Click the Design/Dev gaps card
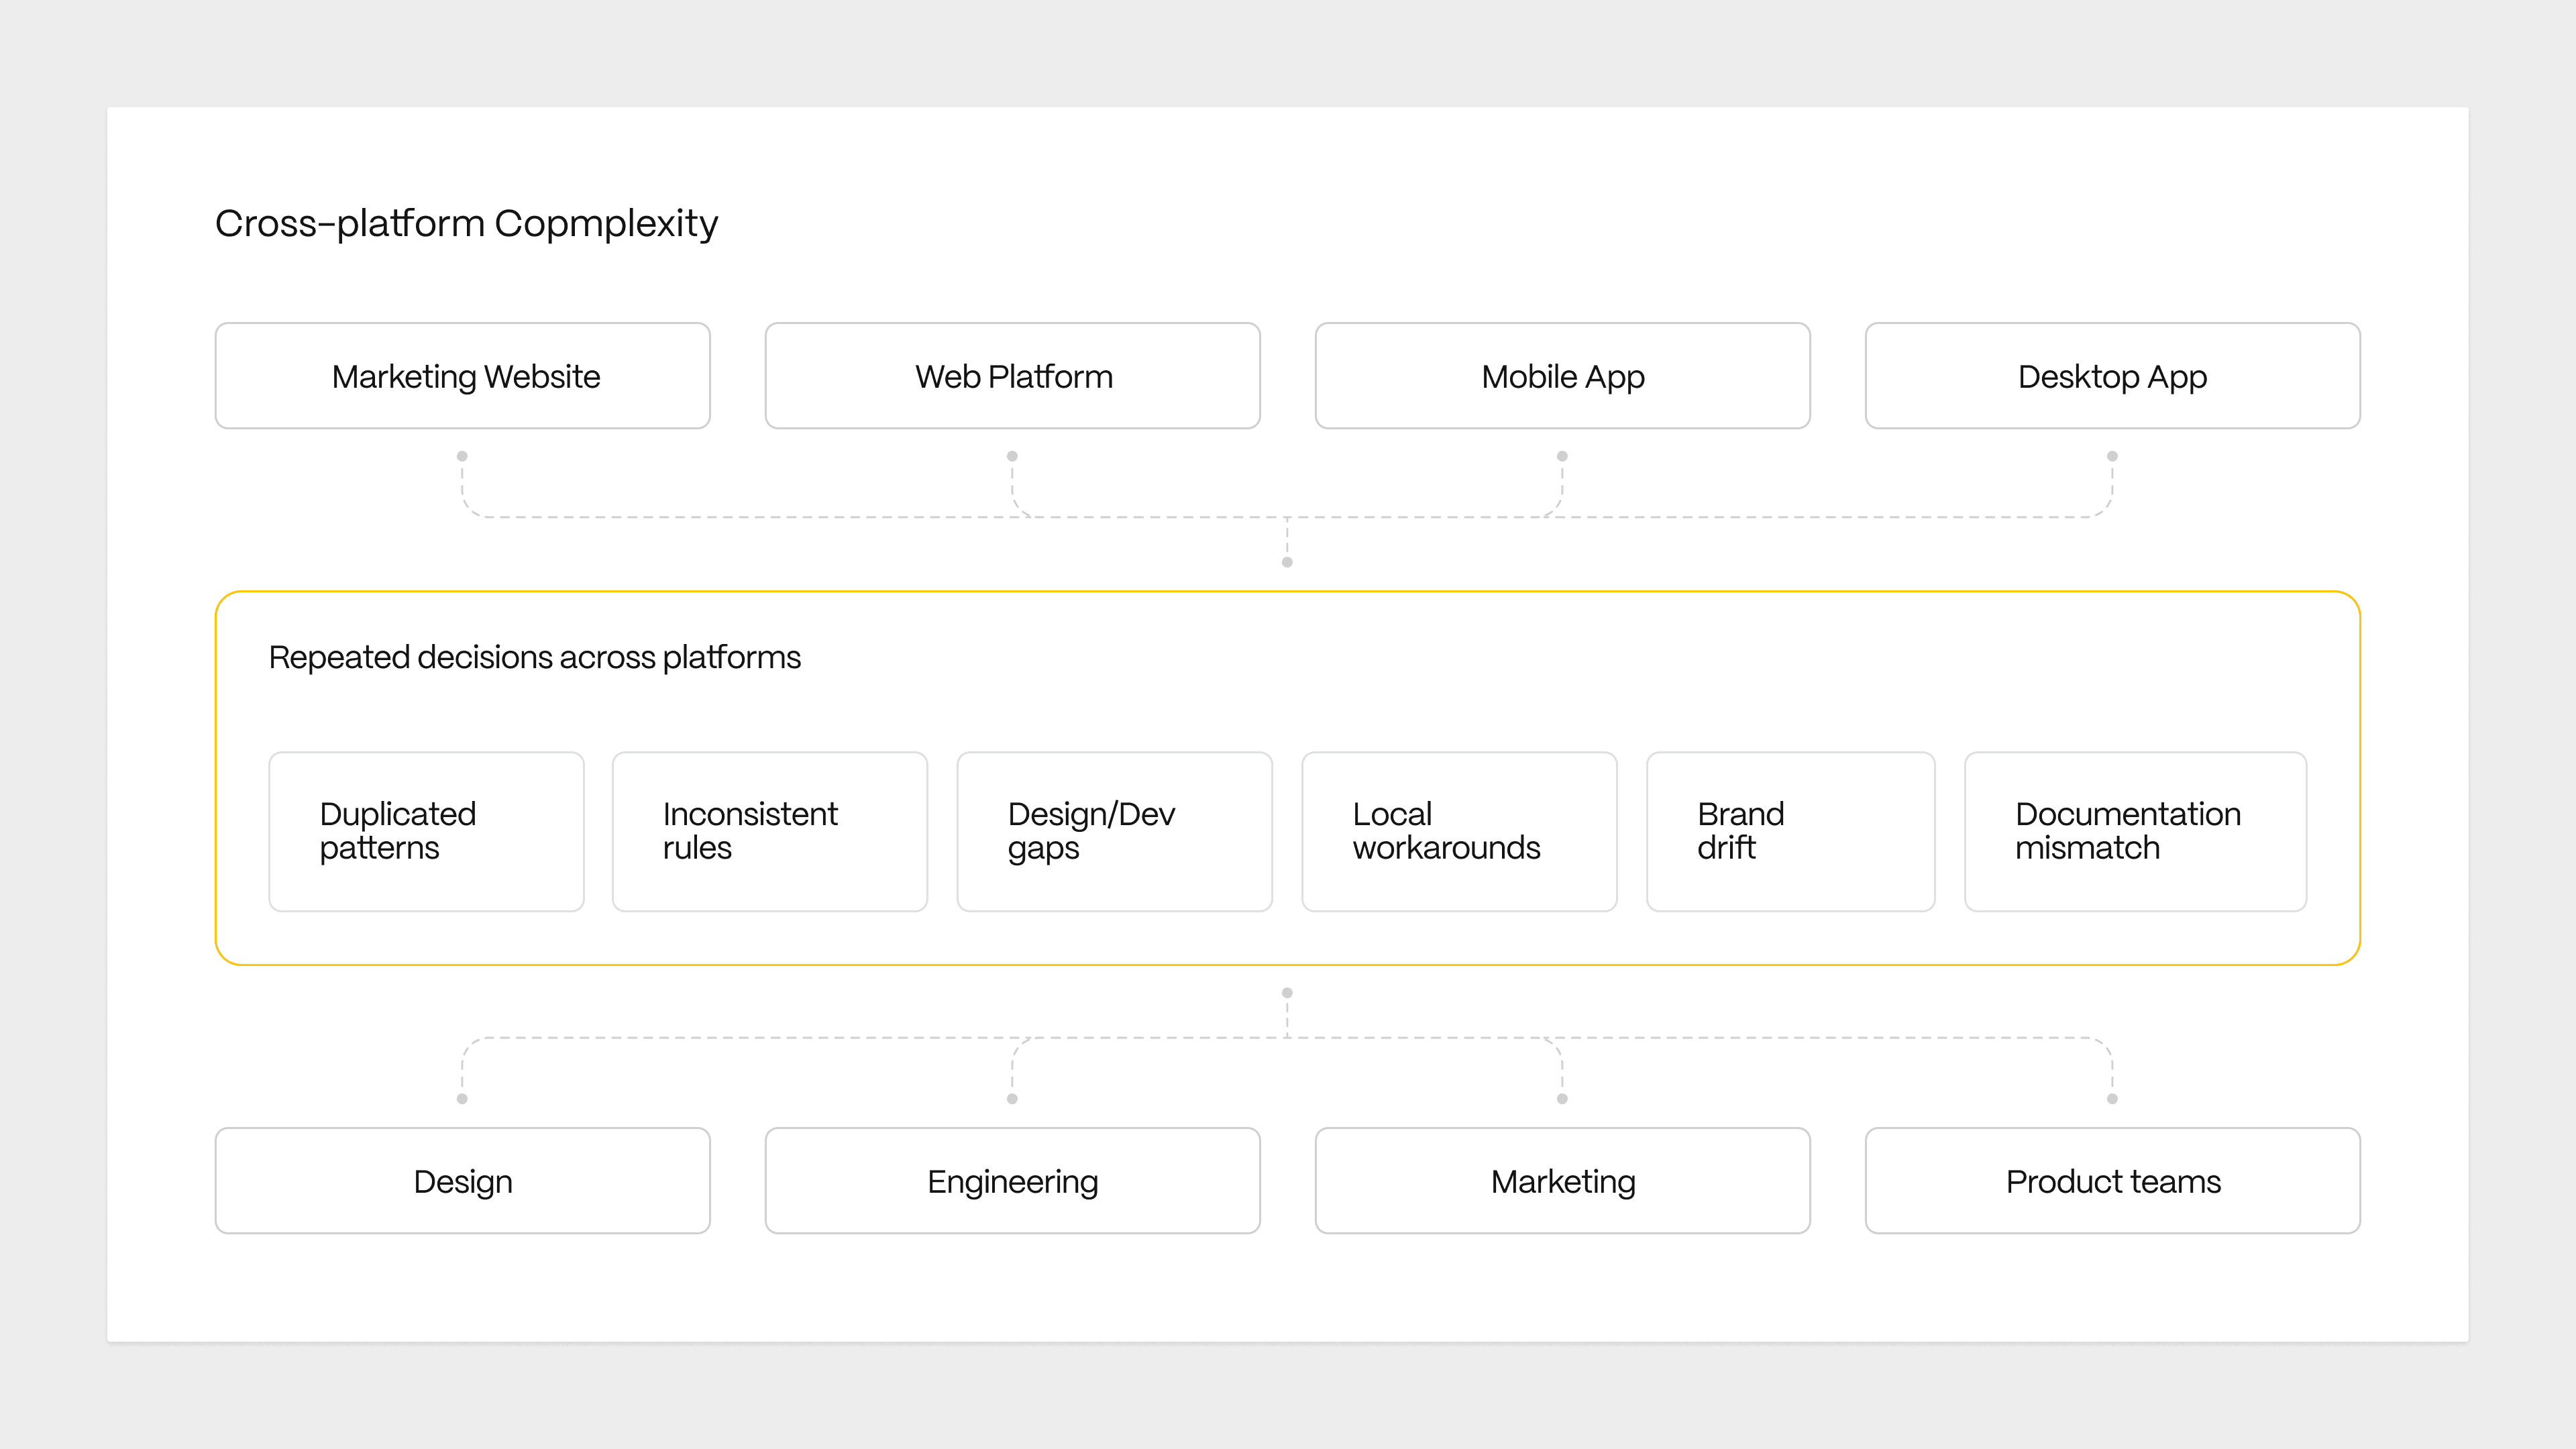 1114,831
